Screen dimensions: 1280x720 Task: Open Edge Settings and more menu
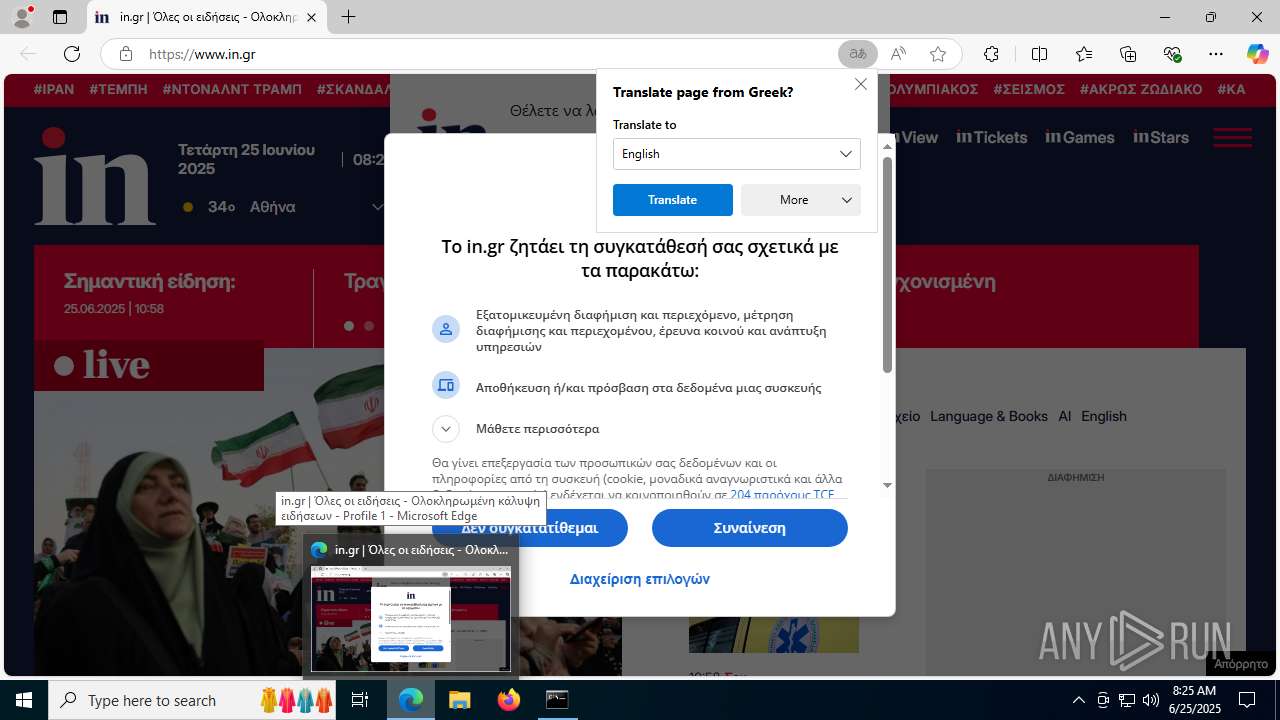coord(1216,54)
